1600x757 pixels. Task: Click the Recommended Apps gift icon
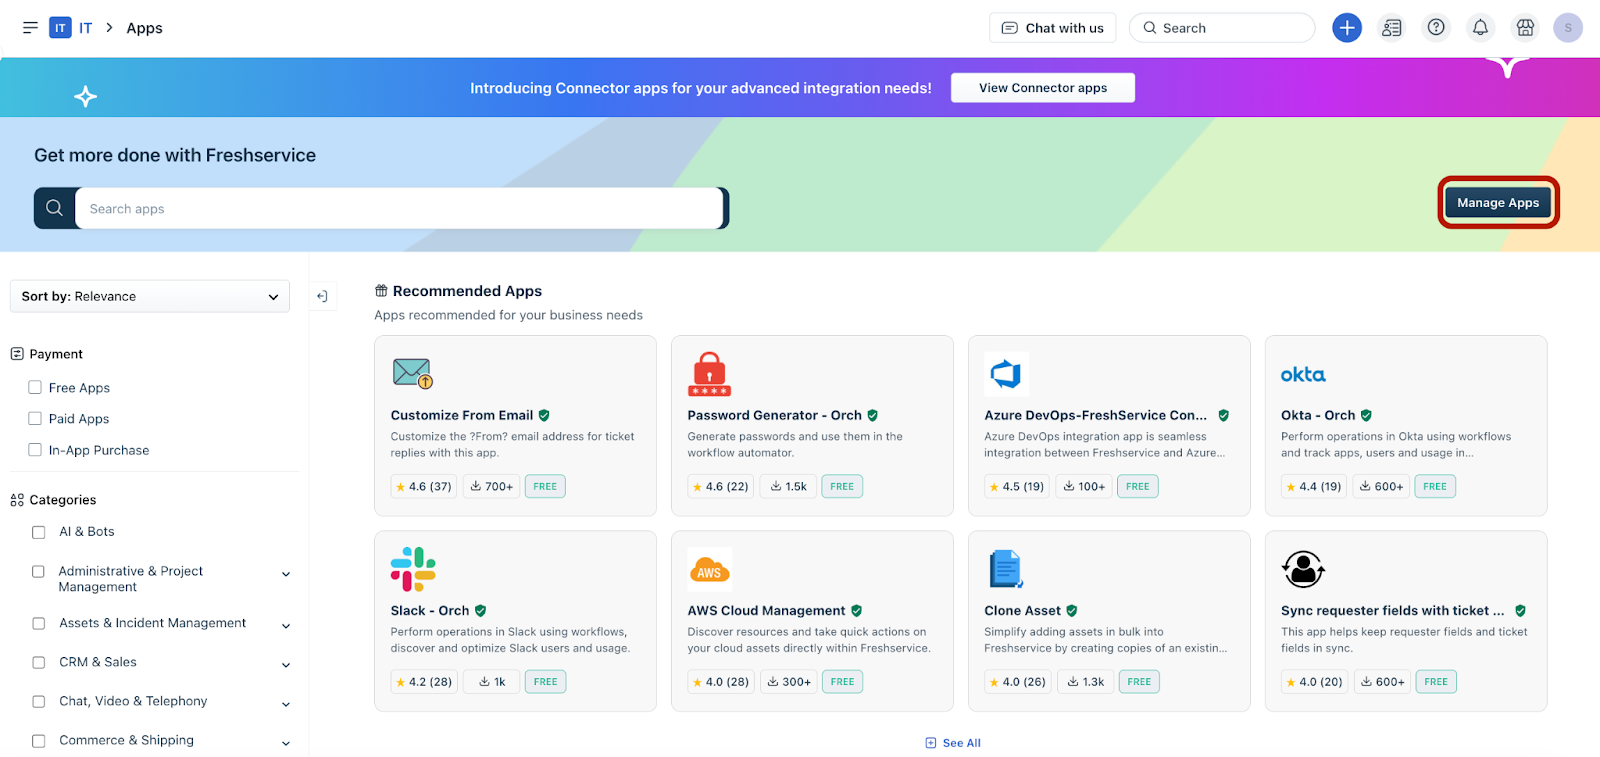[381, 291]
